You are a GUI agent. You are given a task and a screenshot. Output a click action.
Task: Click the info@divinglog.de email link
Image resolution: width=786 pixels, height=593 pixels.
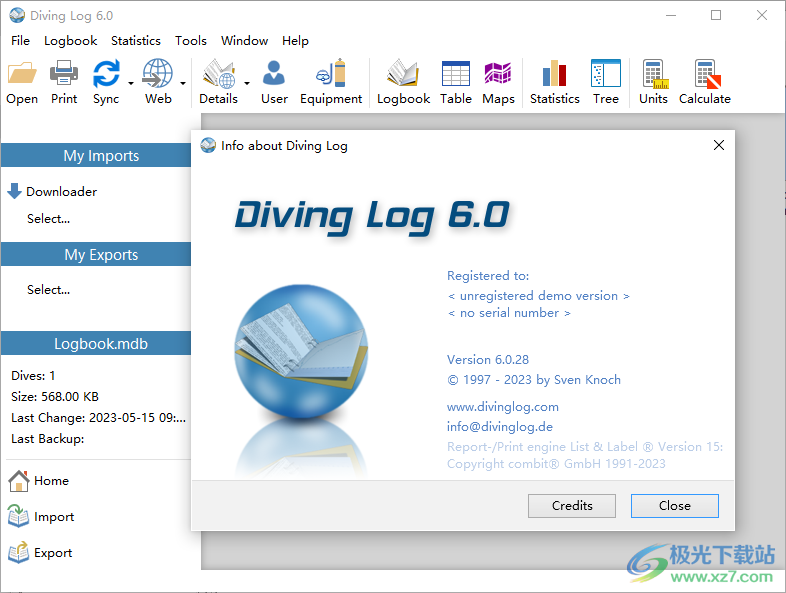pyautogui.click(x=500, y=427)
